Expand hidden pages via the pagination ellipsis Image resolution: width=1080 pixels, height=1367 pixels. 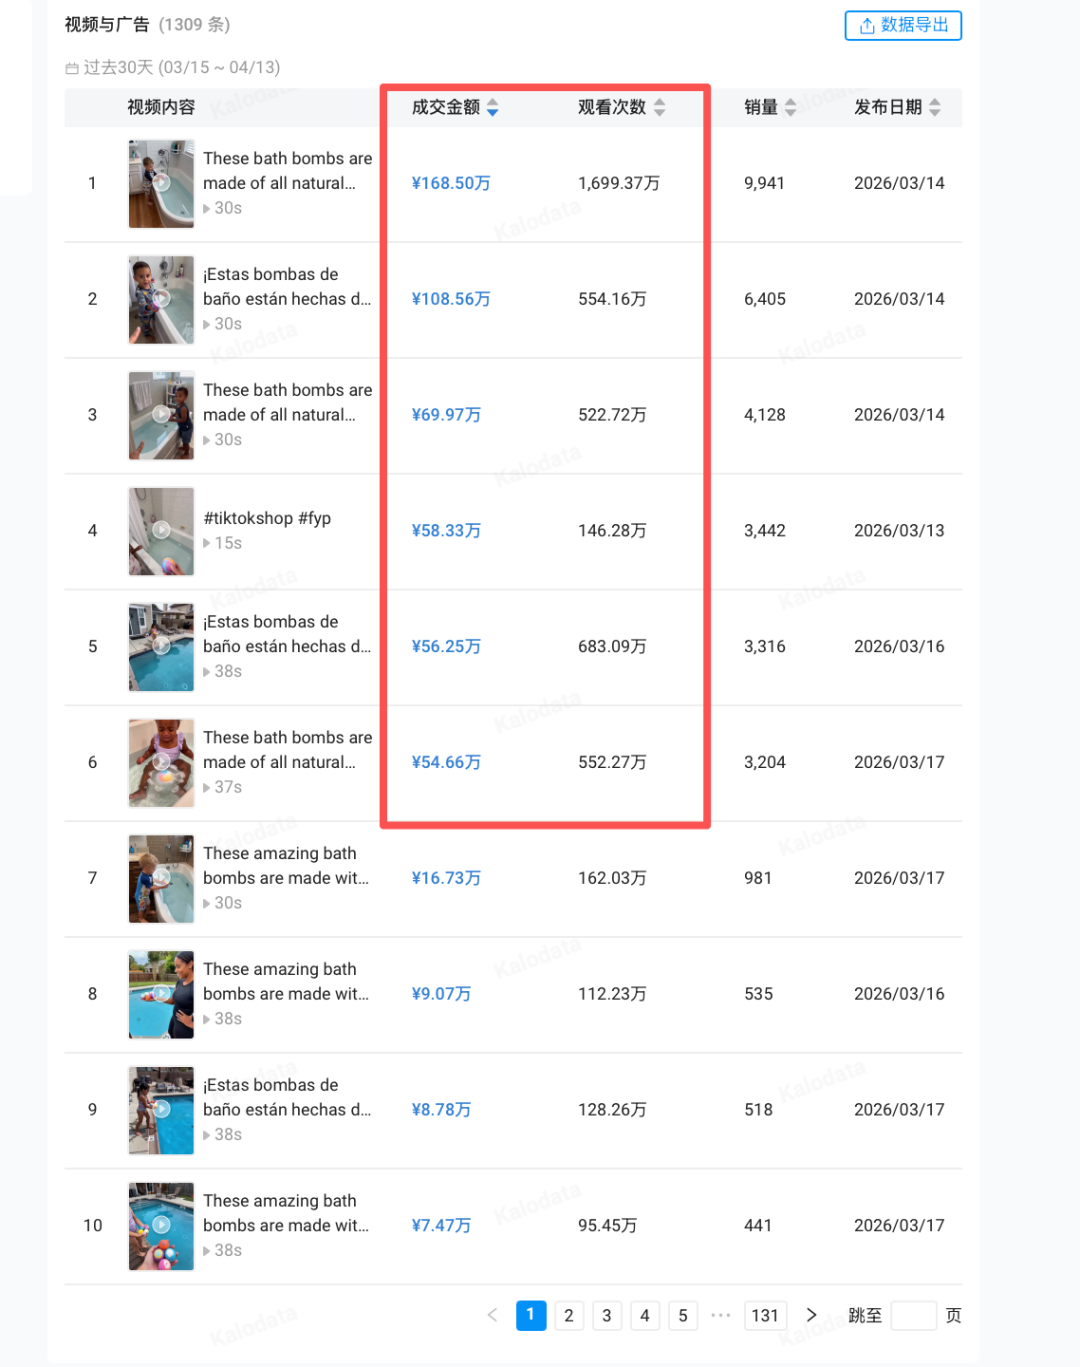[x=721, y=1315]
